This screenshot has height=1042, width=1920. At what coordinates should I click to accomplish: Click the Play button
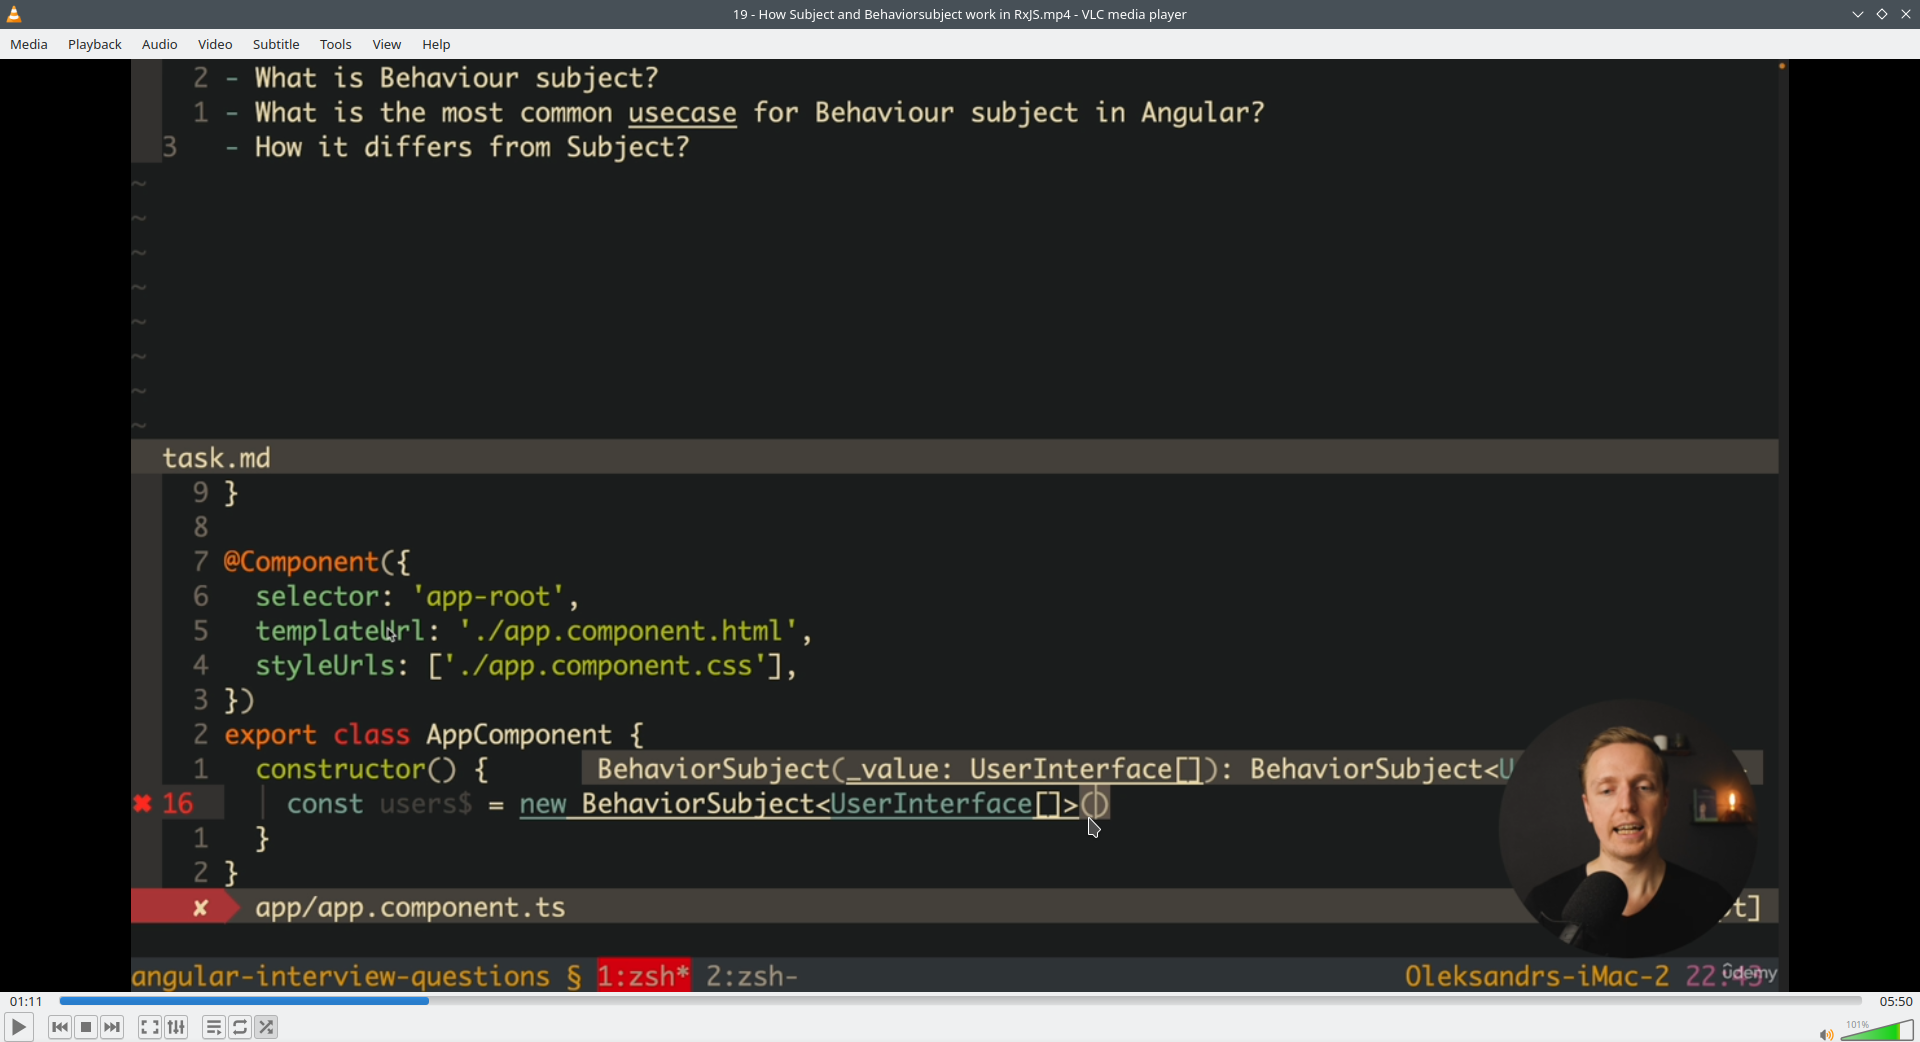(x=19, y=1027)
